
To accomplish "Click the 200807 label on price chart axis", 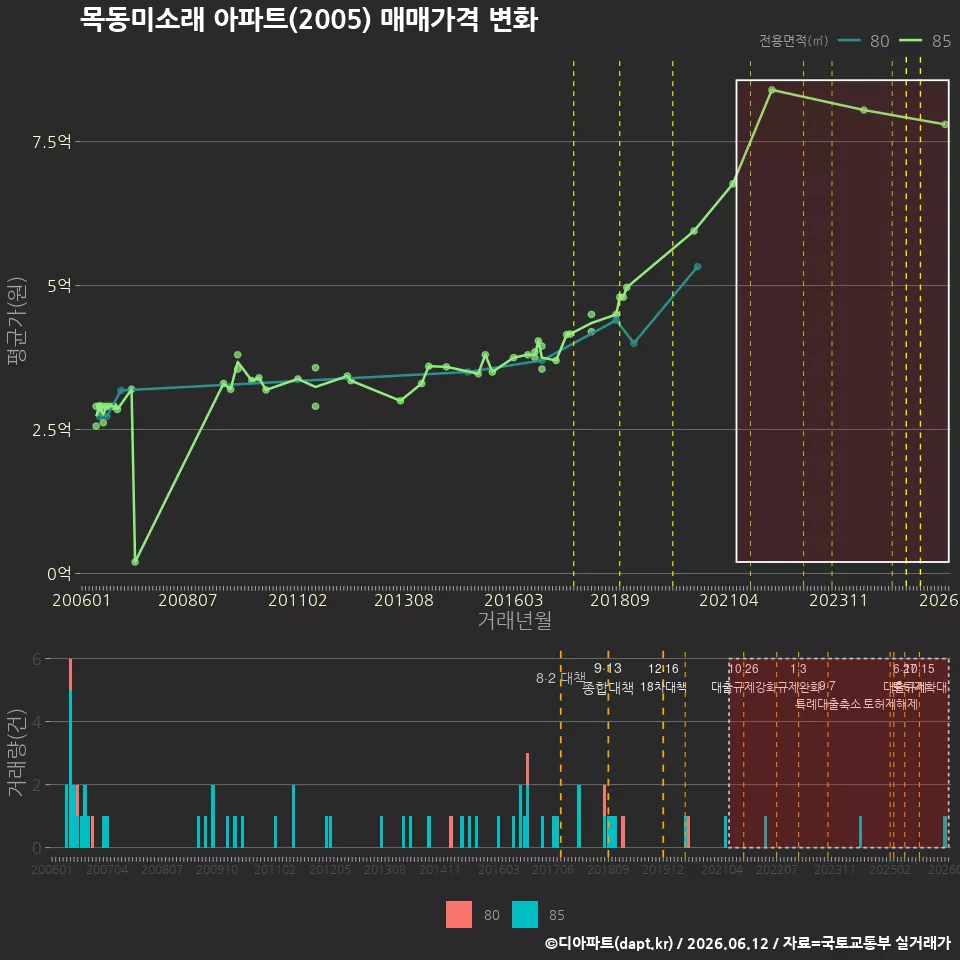I will click(187, 600).
